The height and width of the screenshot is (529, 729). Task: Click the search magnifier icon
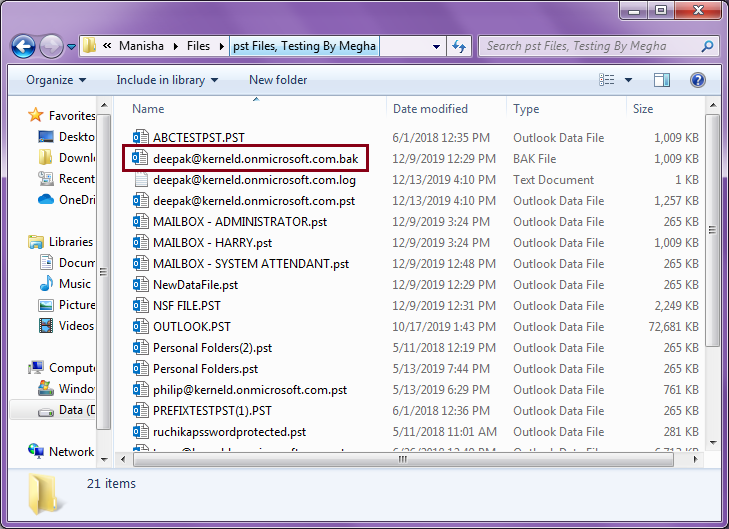[707, 46]
